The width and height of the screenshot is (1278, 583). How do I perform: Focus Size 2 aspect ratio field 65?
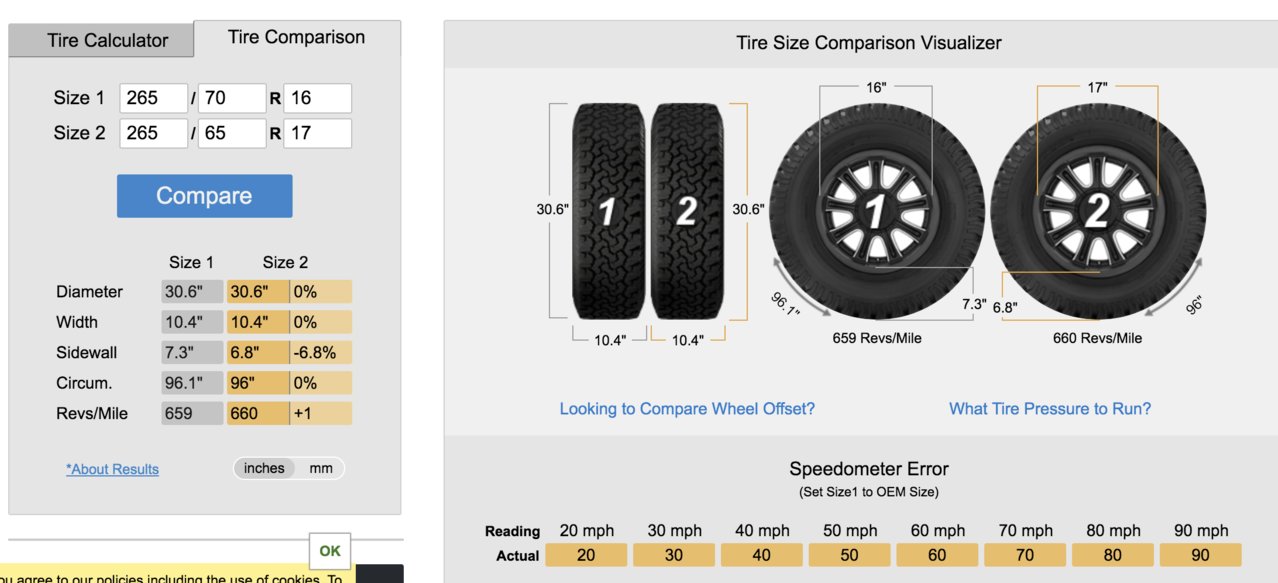[232, 133]
